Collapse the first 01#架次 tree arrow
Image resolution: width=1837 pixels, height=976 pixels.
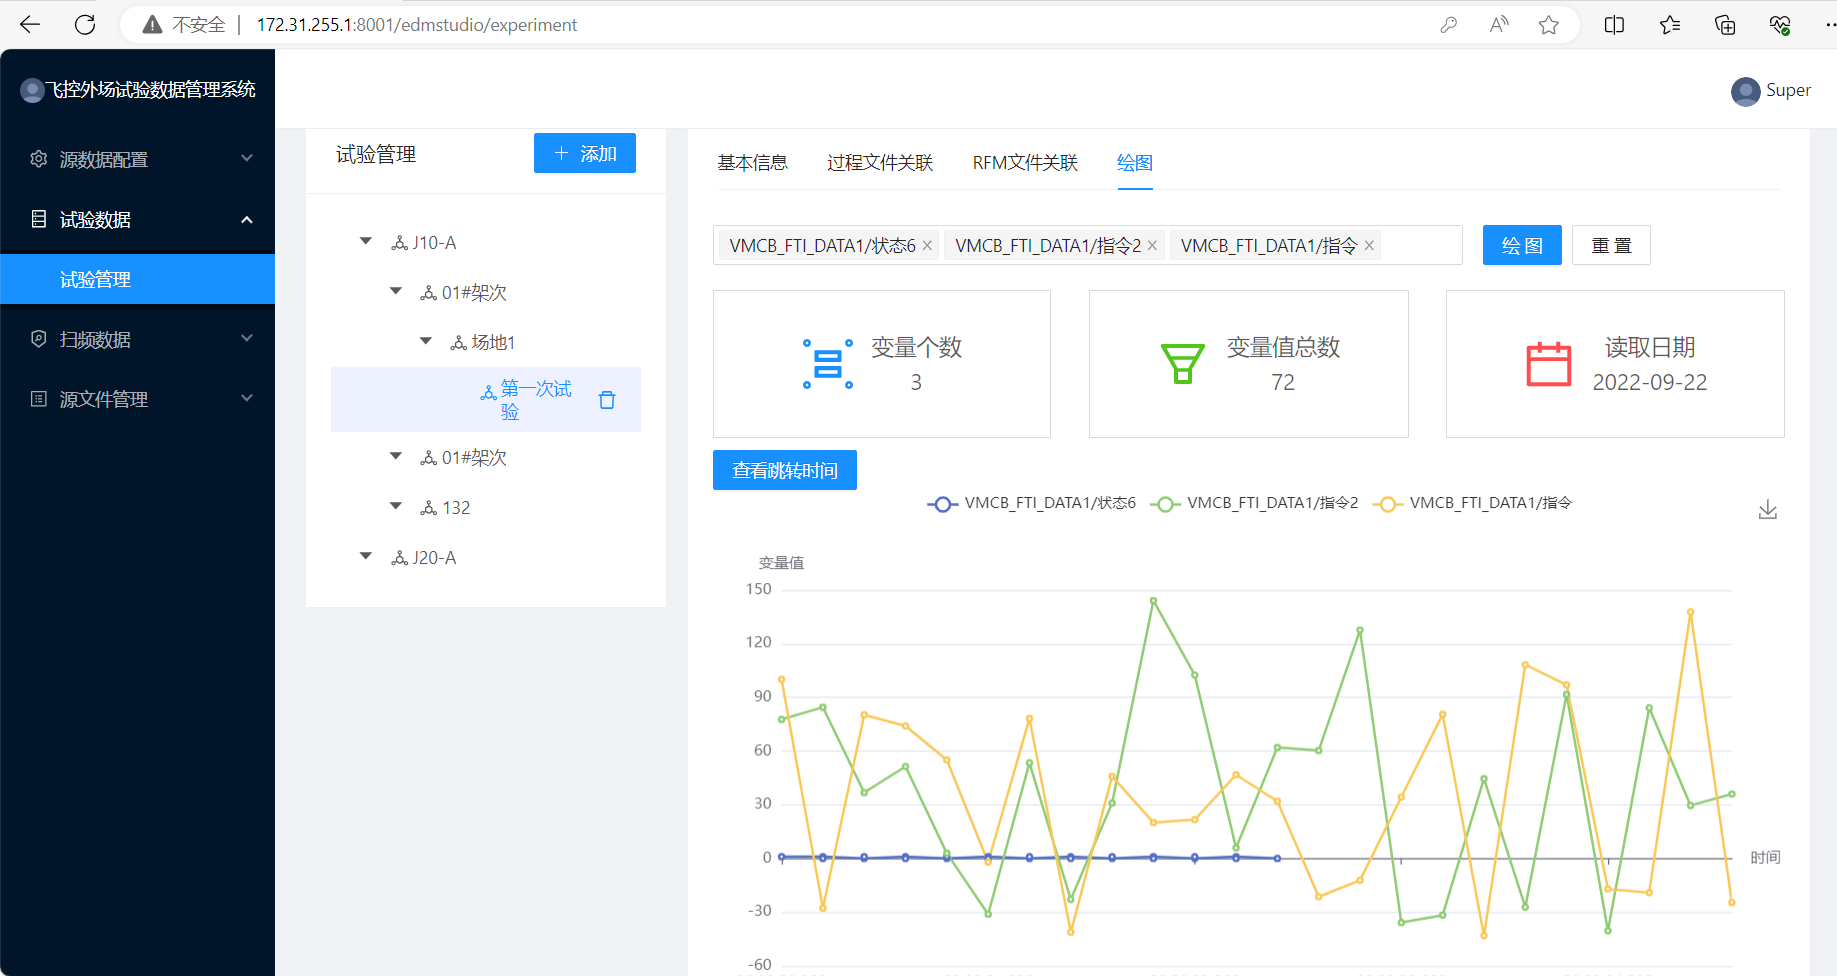[x=396, y=292]
